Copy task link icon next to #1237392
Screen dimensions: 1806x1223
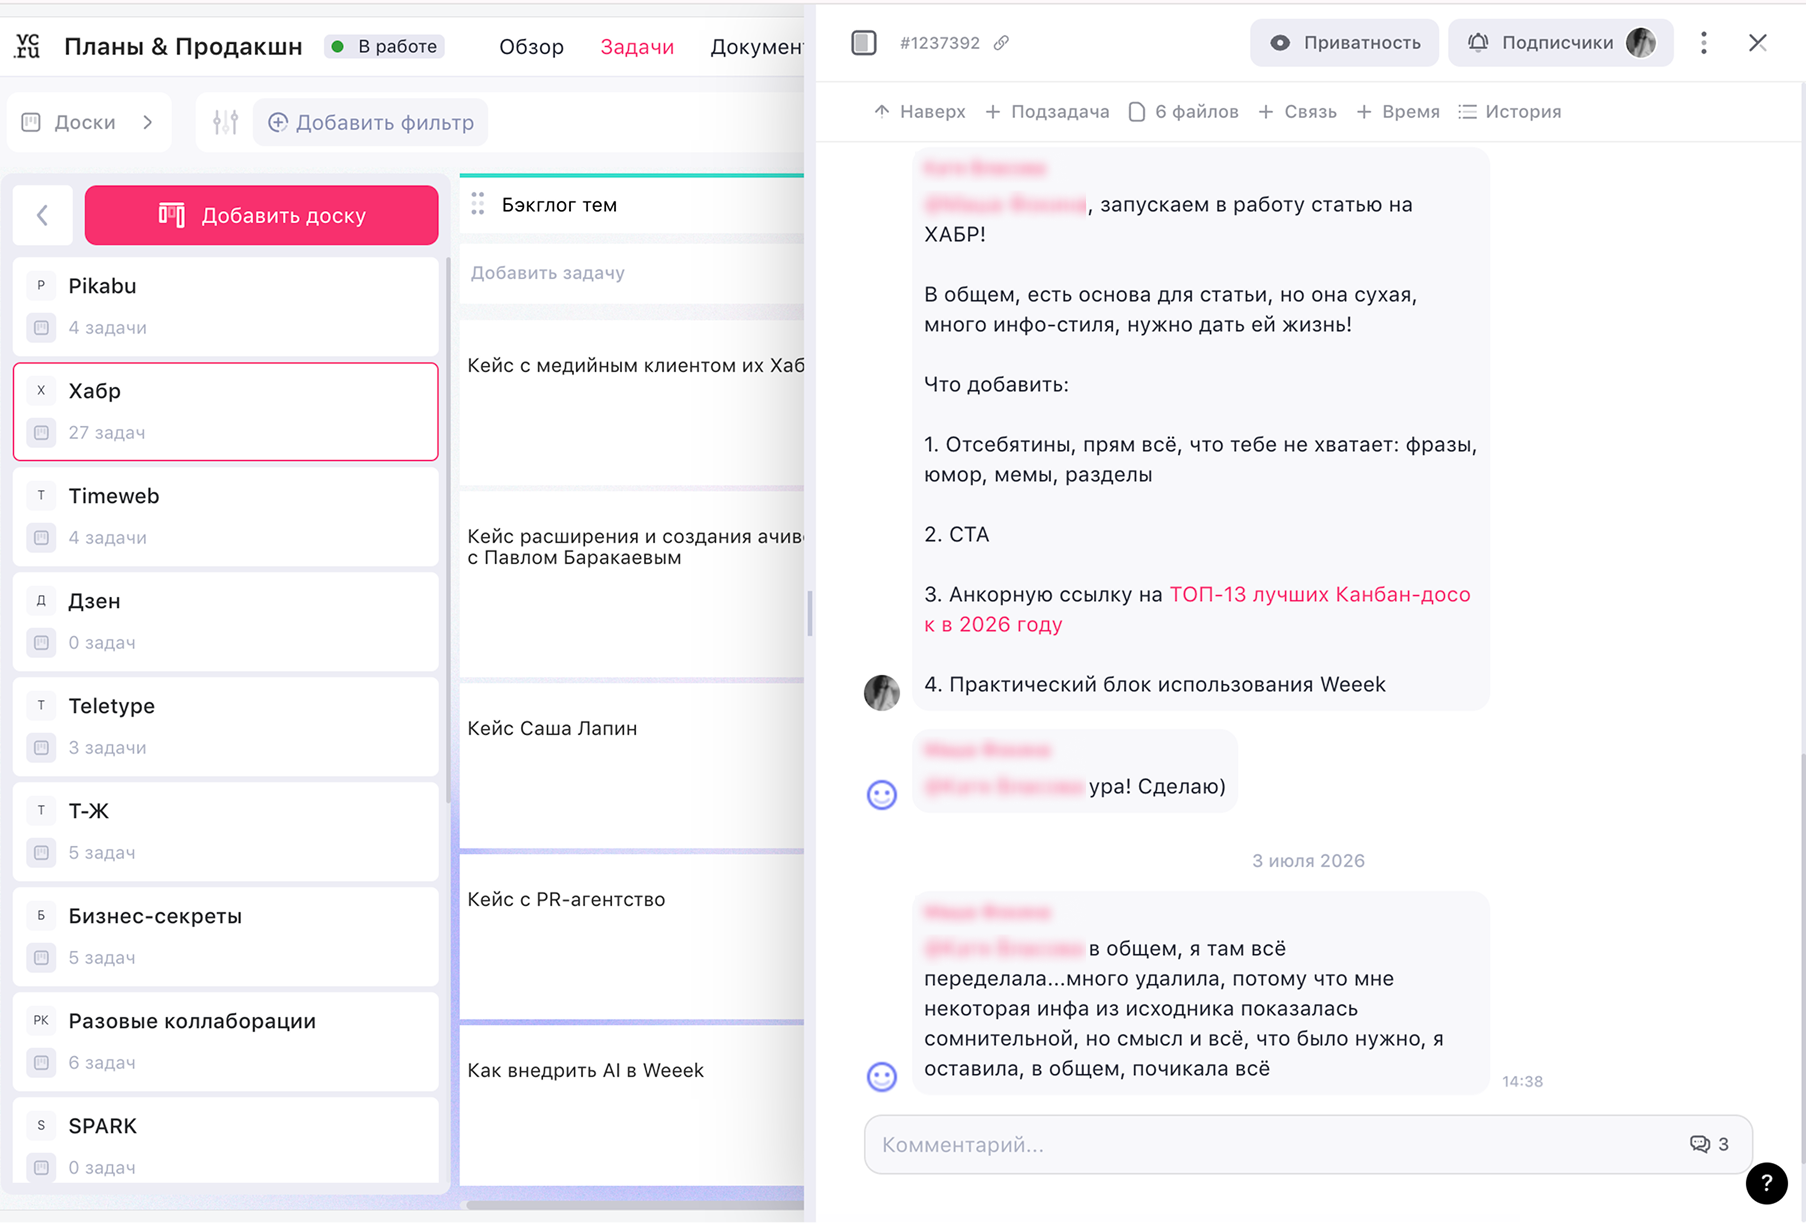(x=1001, y=43)
